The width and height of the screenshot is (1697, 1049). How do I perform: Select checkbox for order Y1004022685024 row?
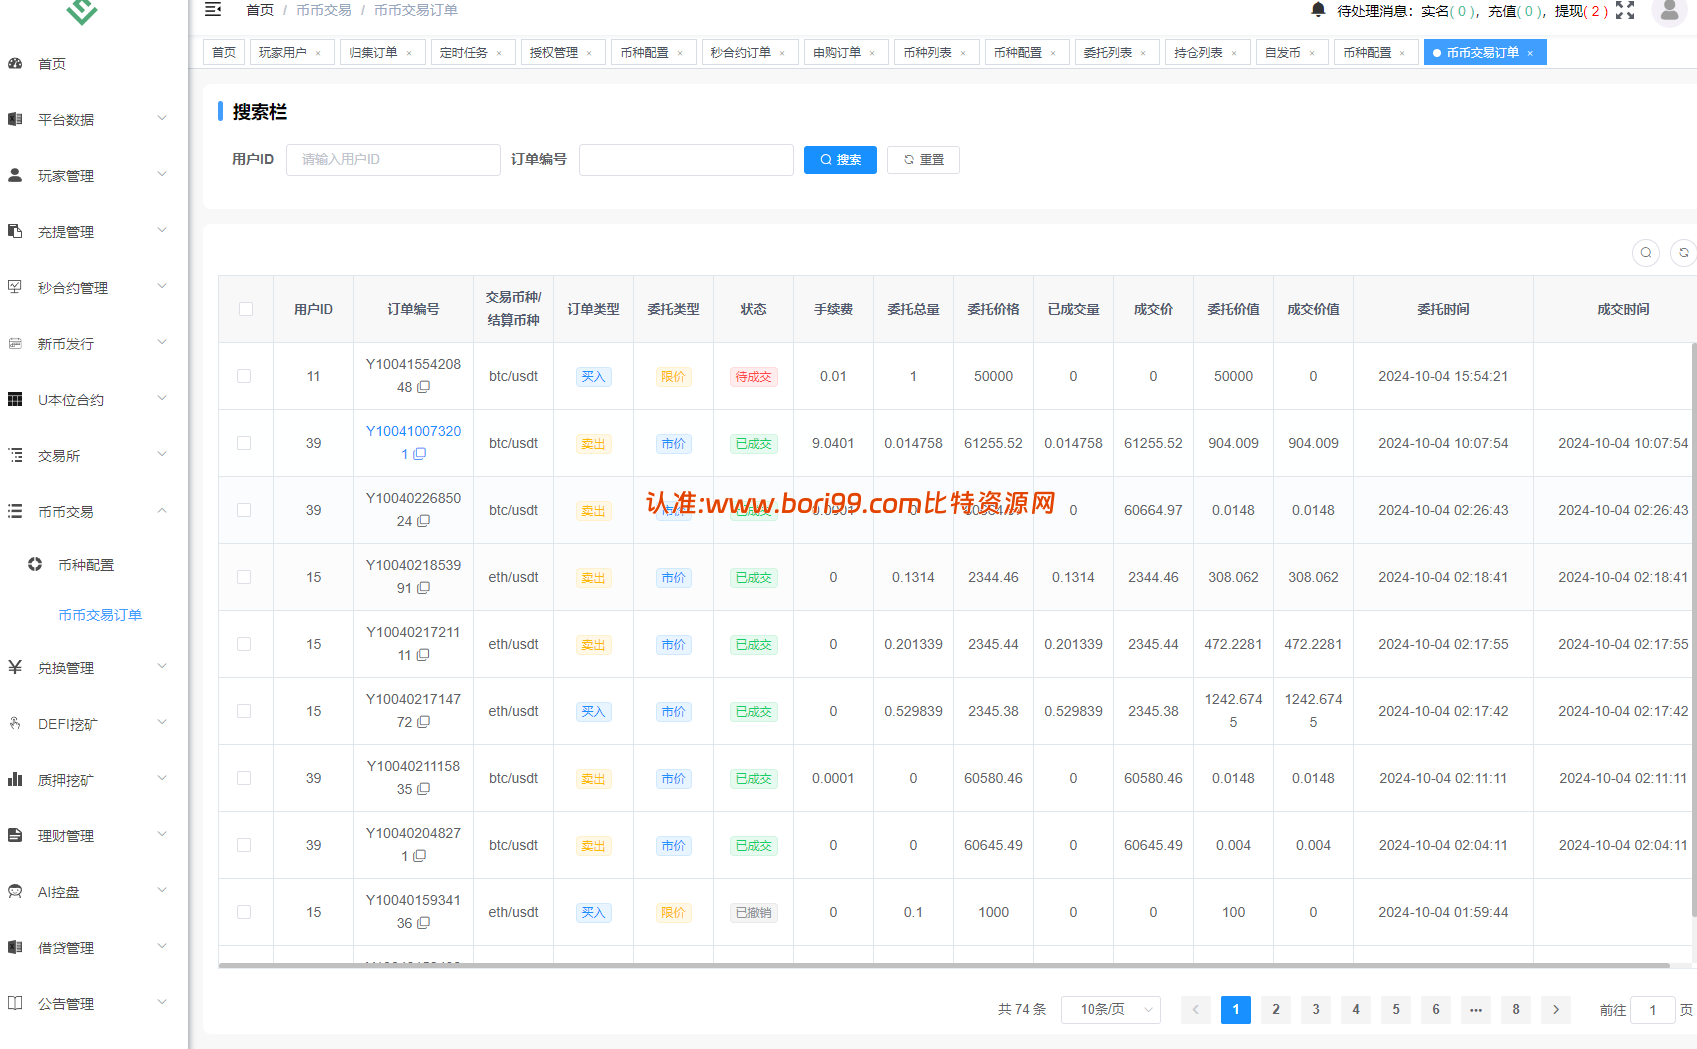pyautogui.click(x=244, y=510)
